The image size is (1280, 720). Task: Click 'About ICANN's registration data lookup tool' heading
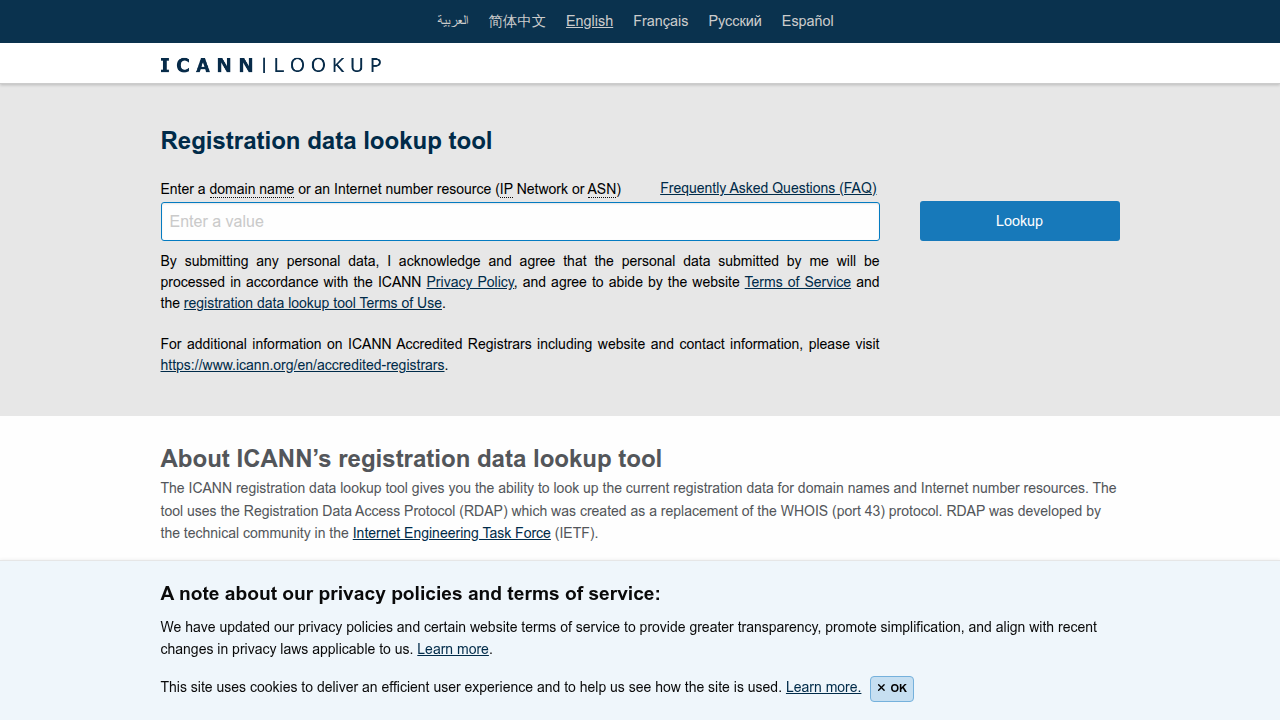(411, 459)
